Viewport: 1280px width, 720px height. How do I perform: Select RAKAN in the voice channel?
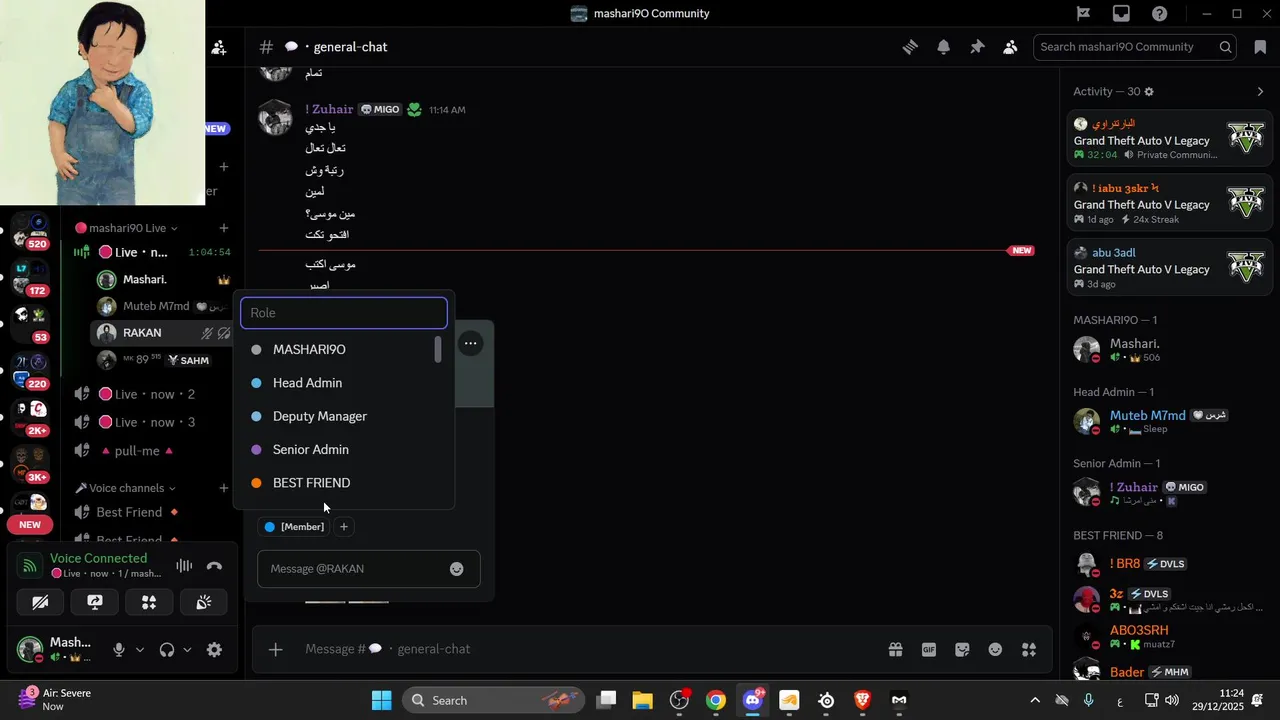[x=163, y=333]
